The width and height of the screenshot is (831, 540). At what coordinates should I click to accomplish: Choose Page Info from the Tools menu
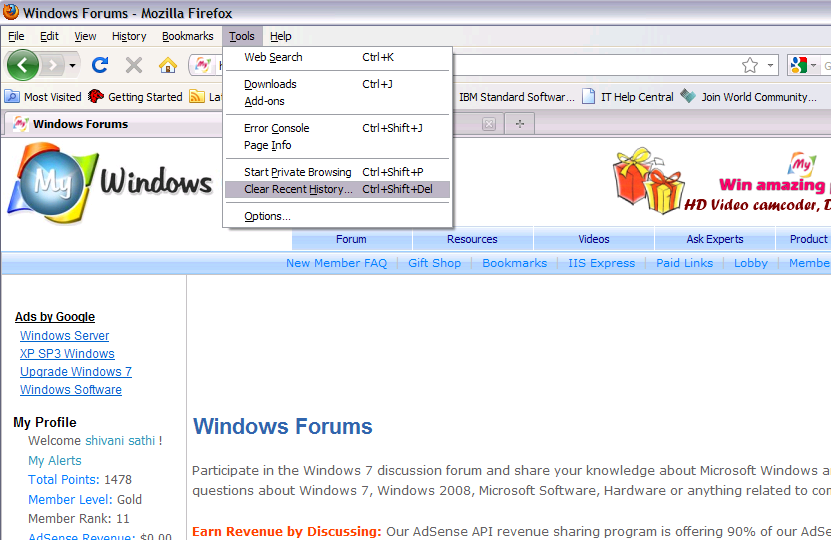pos(338,145)
